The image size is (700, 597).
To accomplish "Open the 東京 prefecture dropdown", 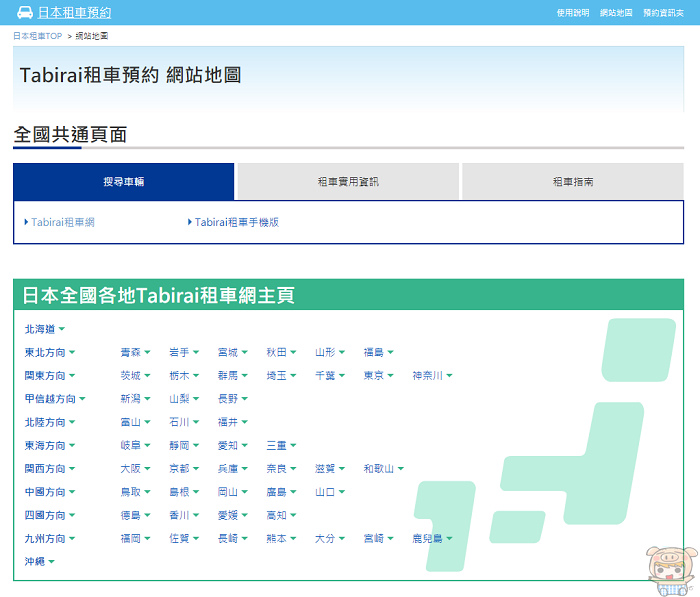I will [379, 376].
